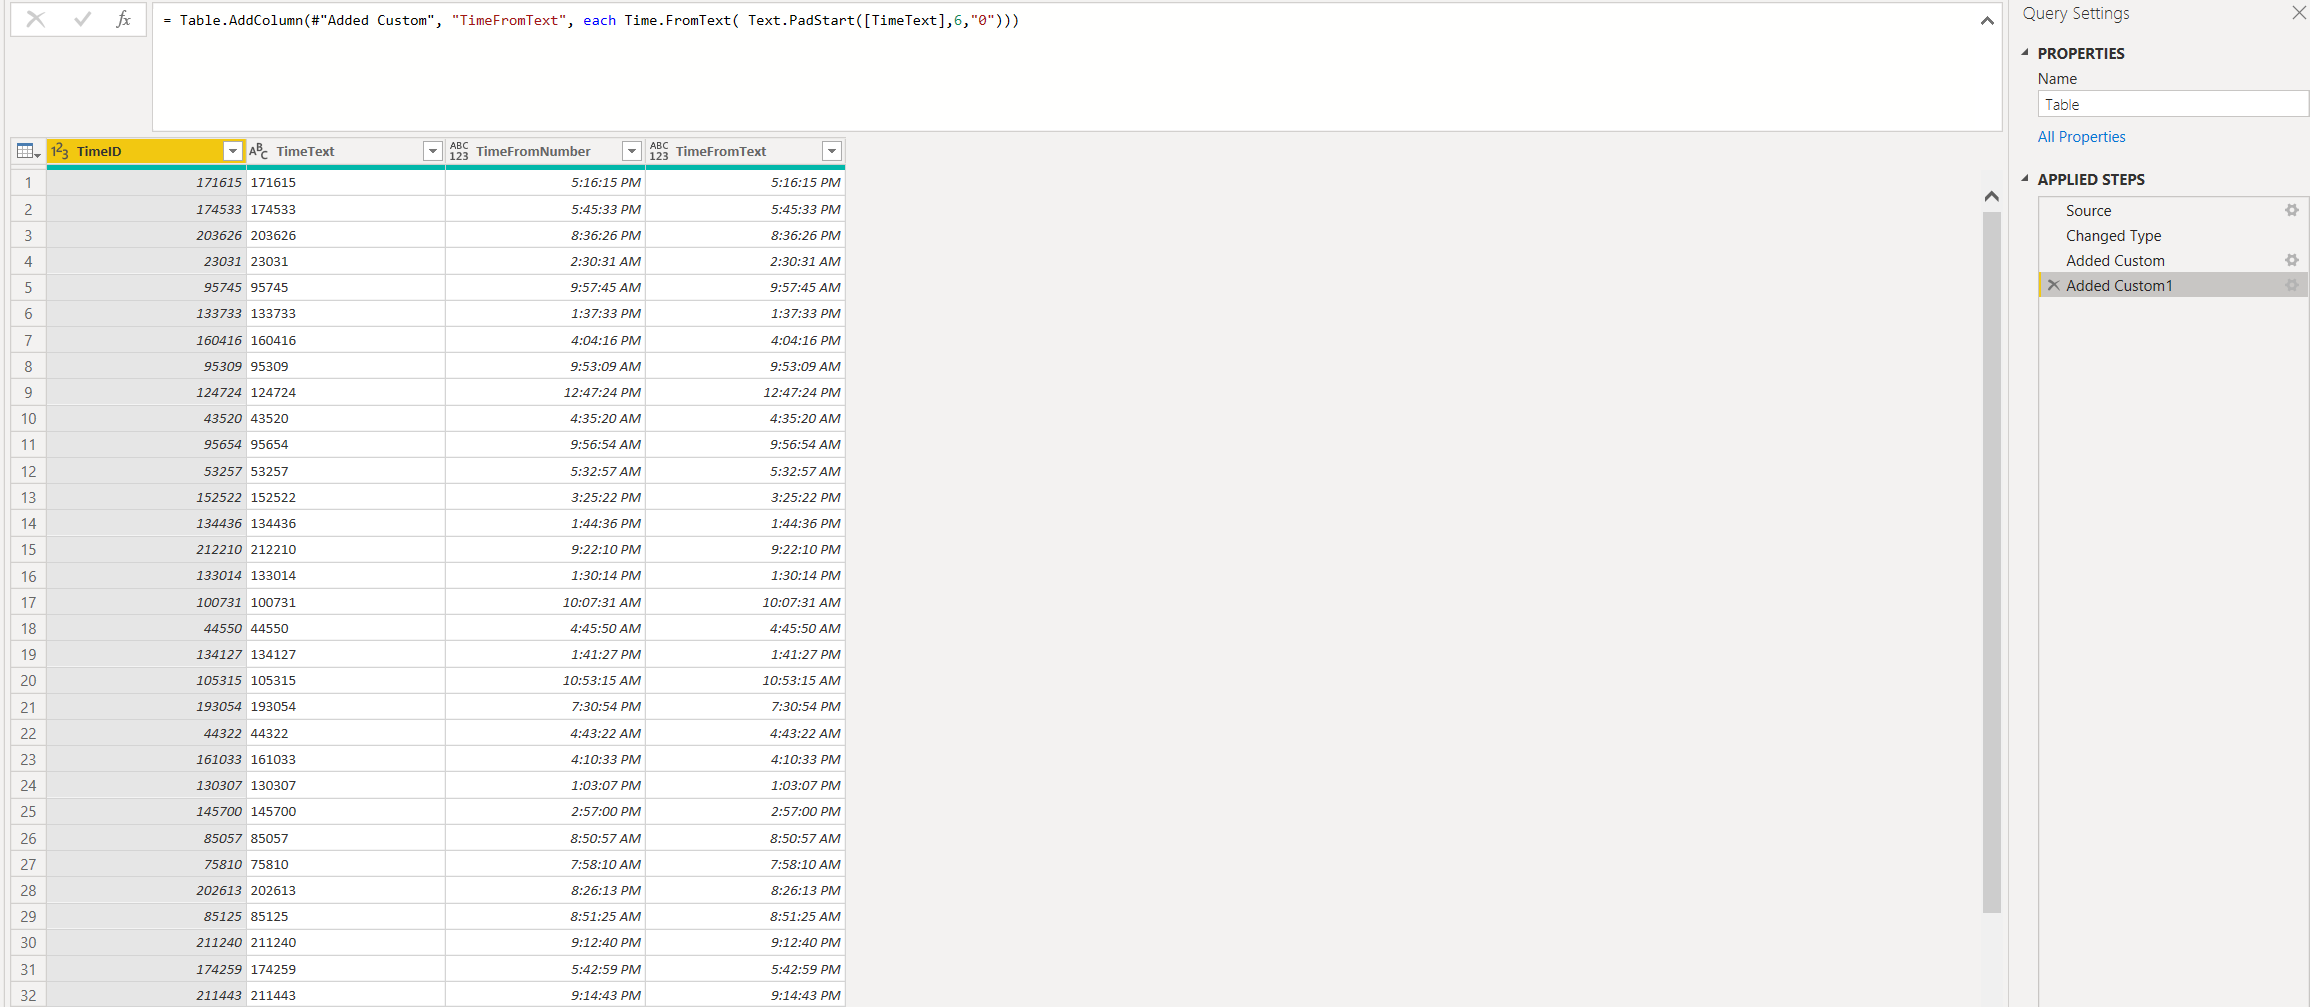
Task: Change TimeFromText column data type icon
Action: 659,151
